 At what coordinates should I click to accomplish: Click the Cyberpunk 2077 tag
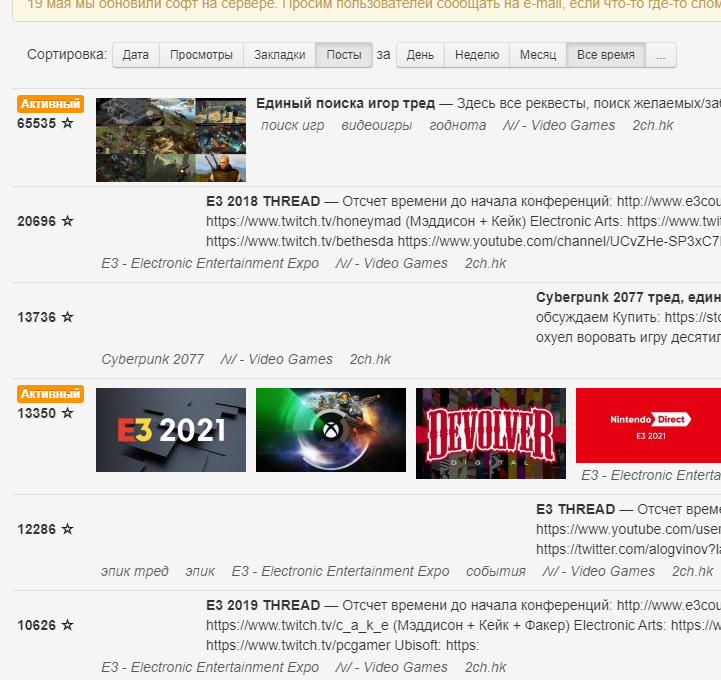coord(153,360)
